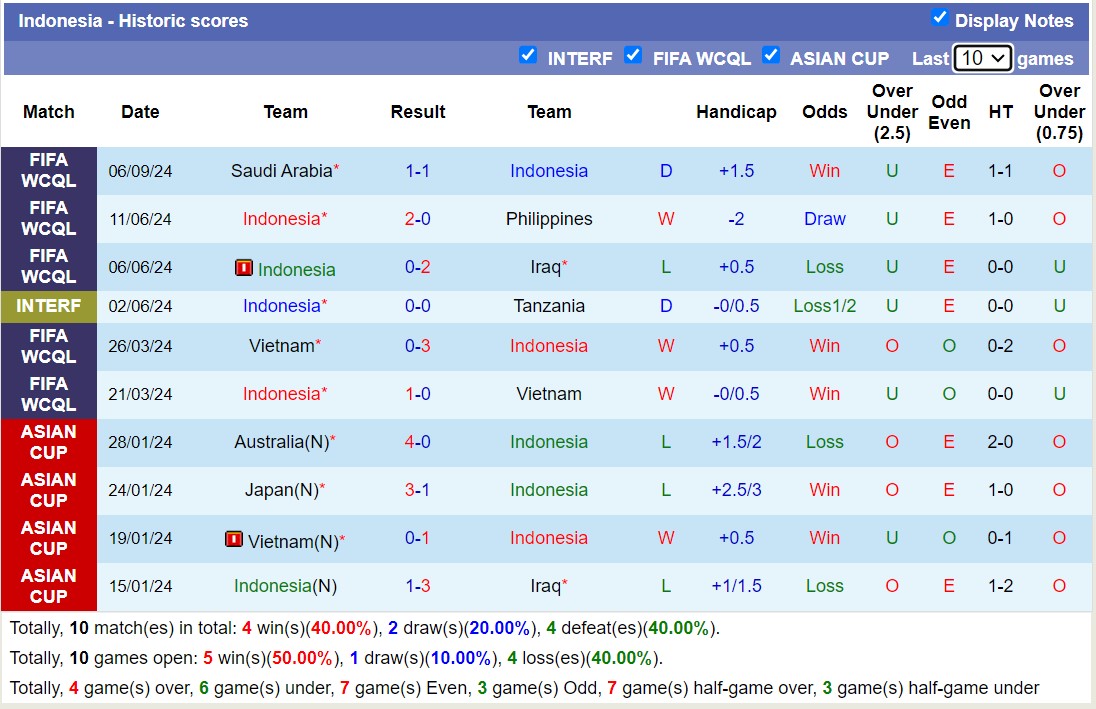Image resolution: width=1096 pixels, height=709 pixels.
Task: Click the Loss1/2 odds value
Action: click(824, 306)
